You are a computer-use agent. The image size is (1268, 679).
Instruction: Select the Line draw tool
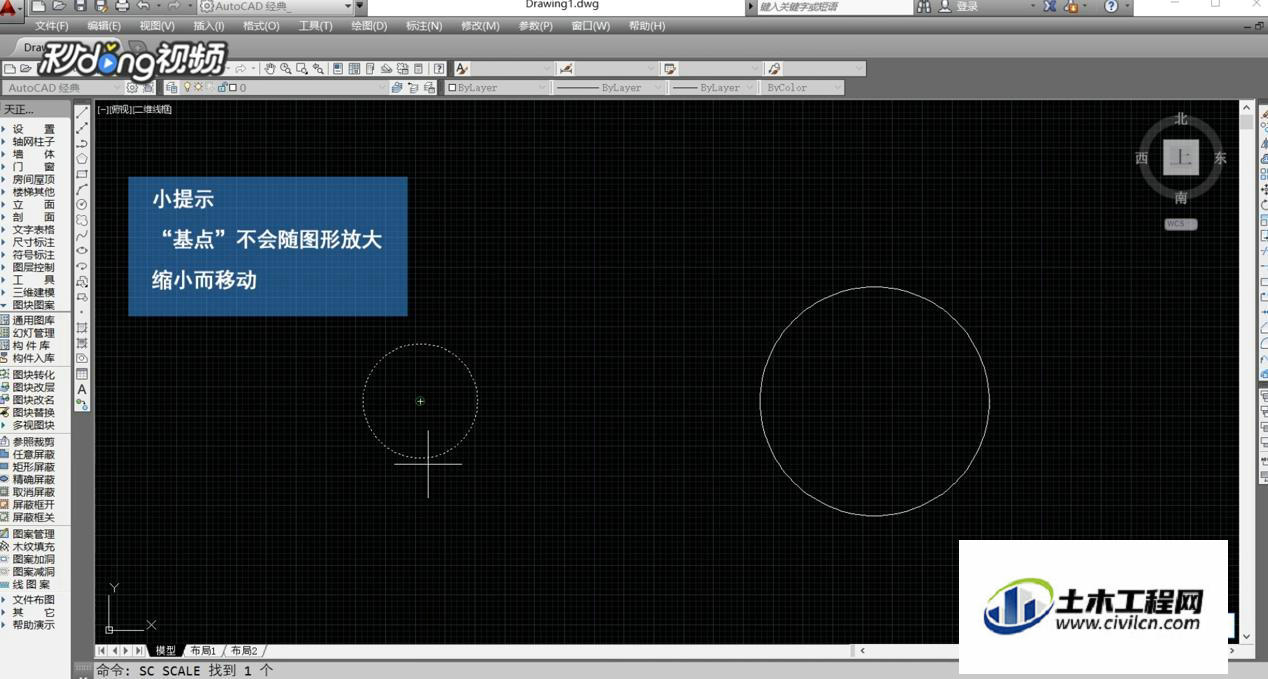(82, 112)
